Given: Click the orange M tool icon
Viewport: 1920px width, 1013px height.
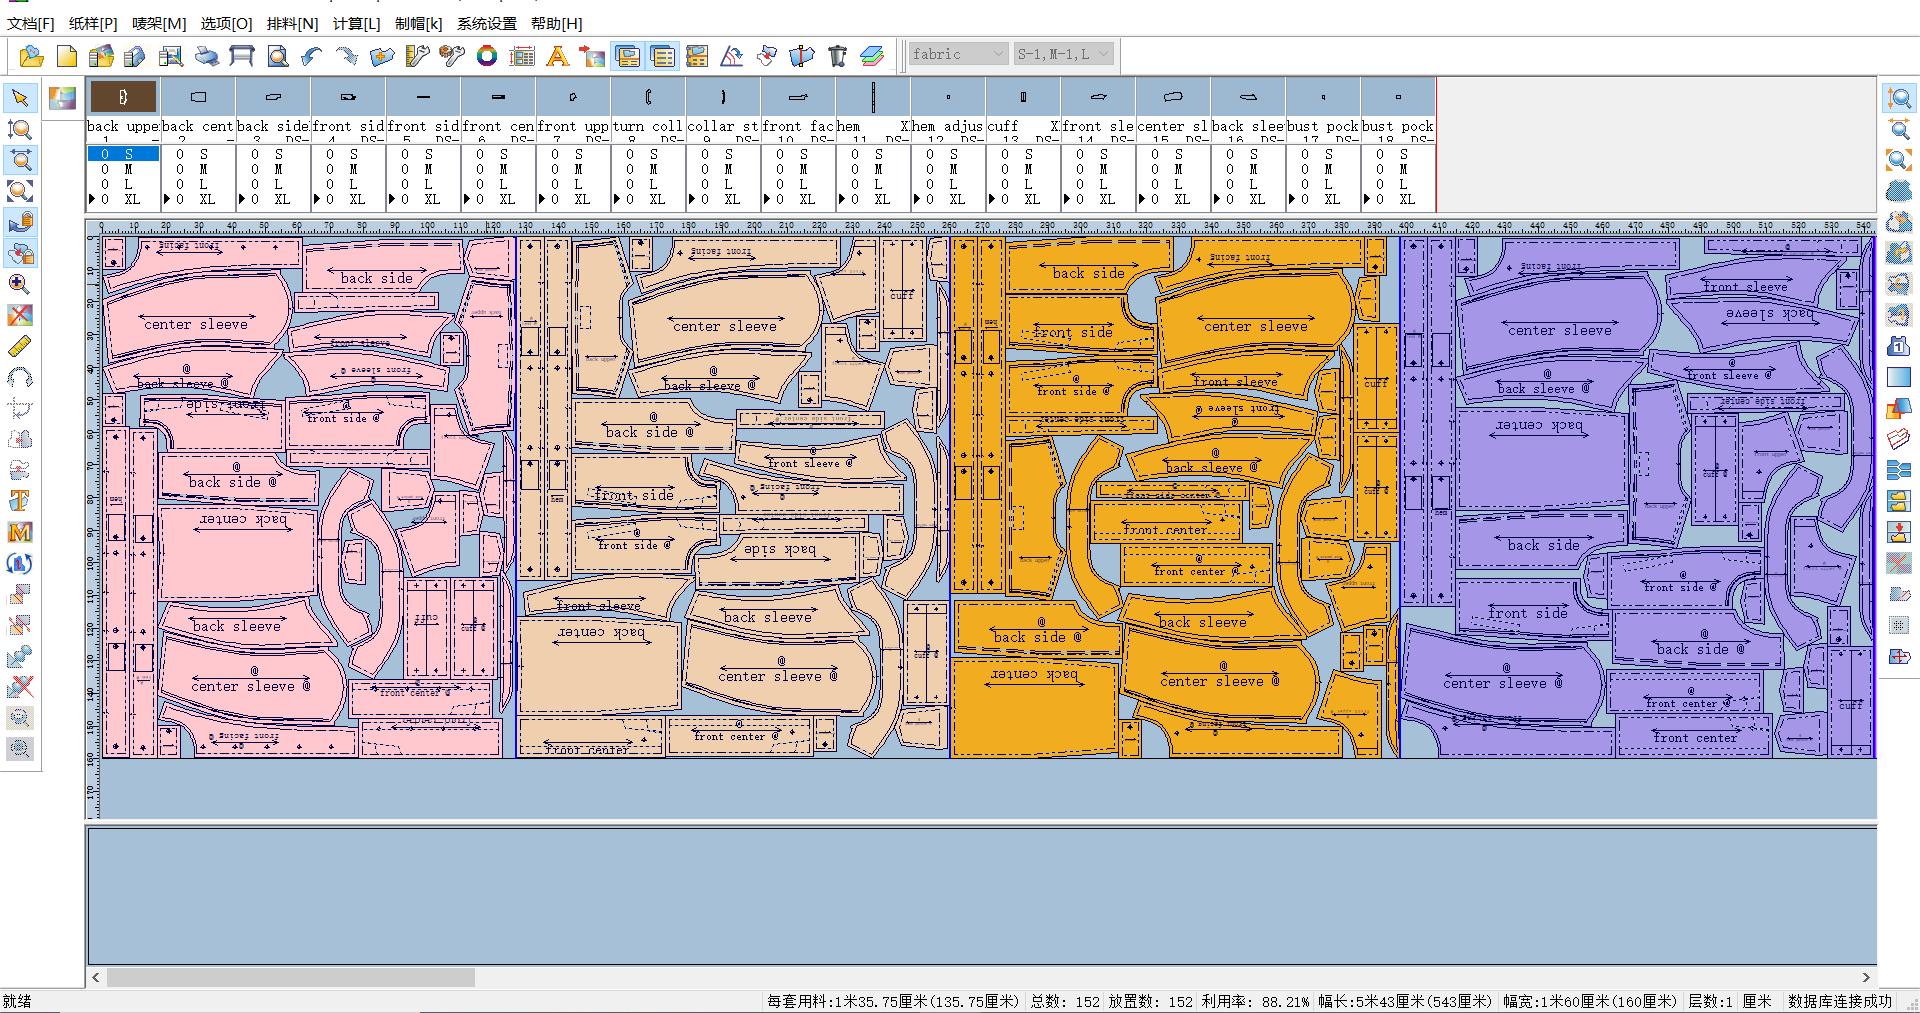Looking at the screenshot, I should (20, 532).
